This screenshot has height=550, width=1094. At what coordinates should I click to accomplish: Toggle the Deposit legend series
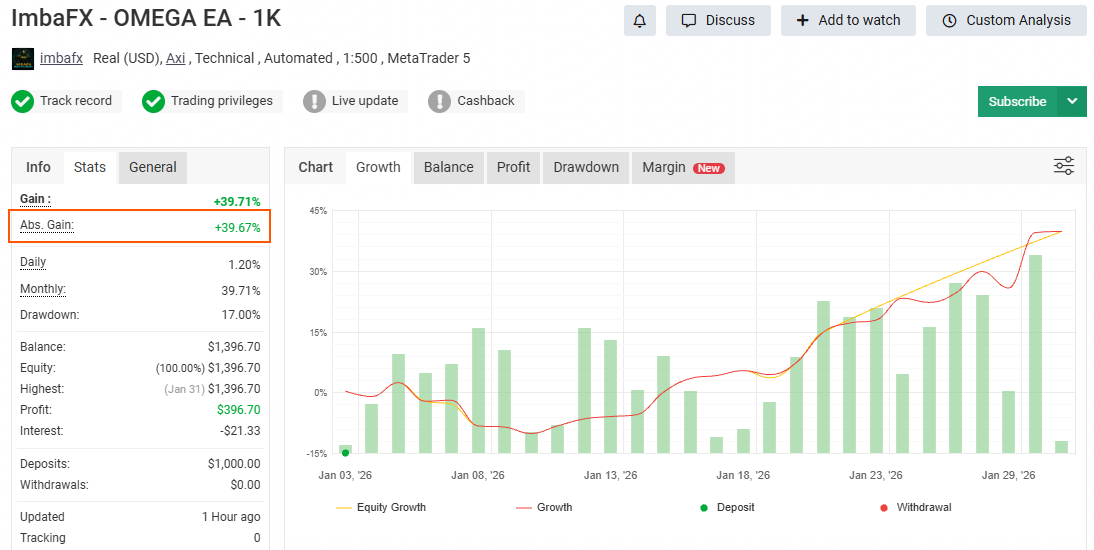pos(728,507)
